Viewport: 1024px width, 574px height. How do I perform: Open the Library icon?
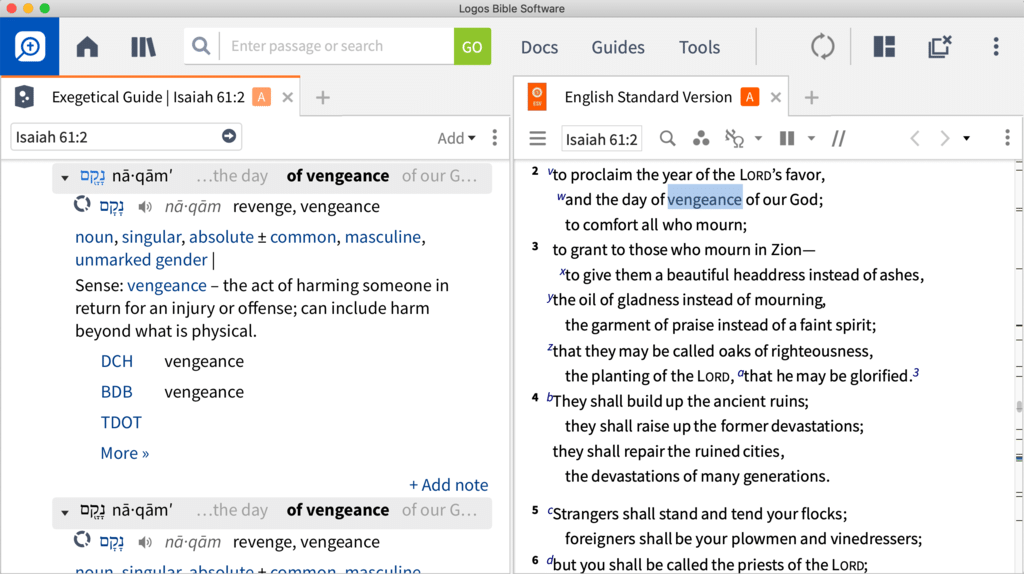pyautogui.click(x=143, y=47)
